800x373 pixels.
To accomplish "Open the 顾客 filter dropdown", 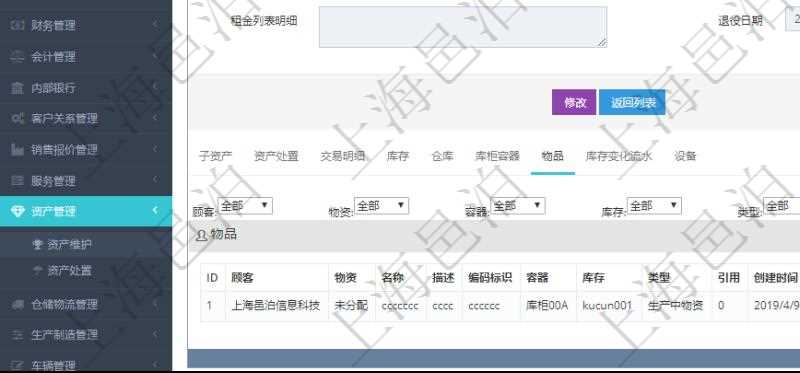I will (245, 206).
